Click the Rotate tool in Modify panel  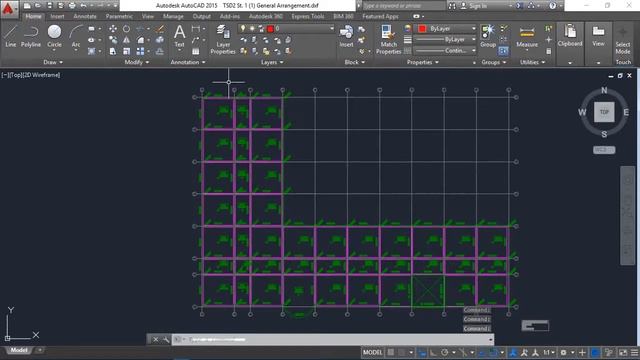point(127,29)
